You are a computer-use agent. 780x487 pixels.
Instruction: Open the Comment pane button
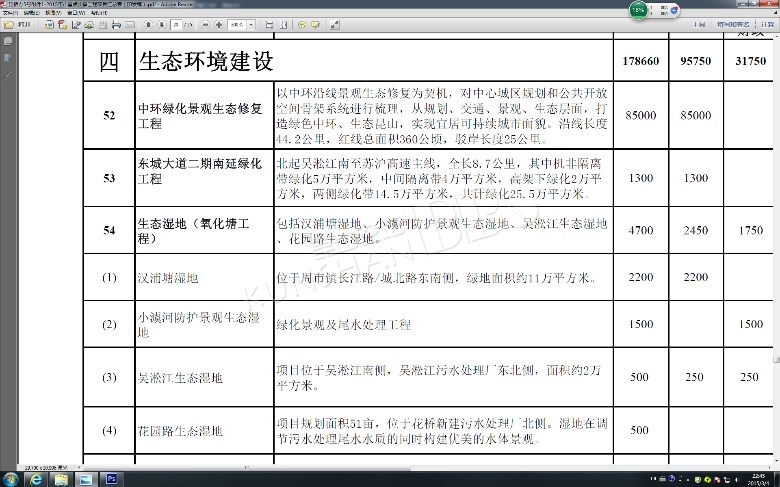pyautogui.click(x=767, y=24)
